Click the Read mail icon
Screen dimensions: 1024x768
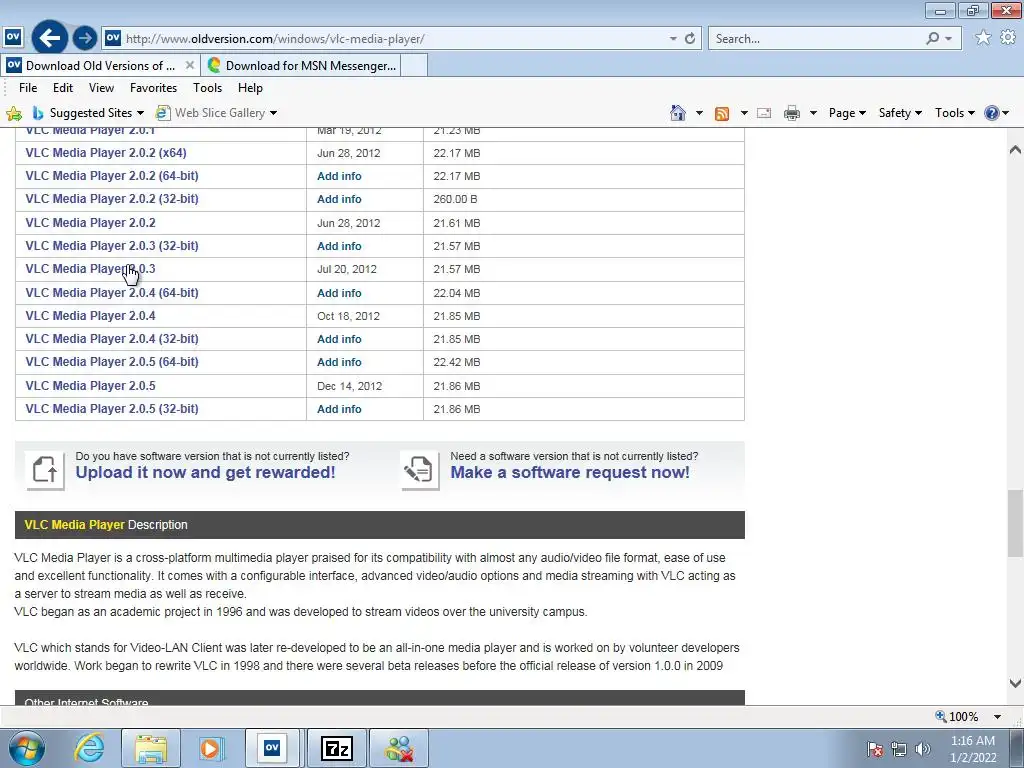pos(764,113)
